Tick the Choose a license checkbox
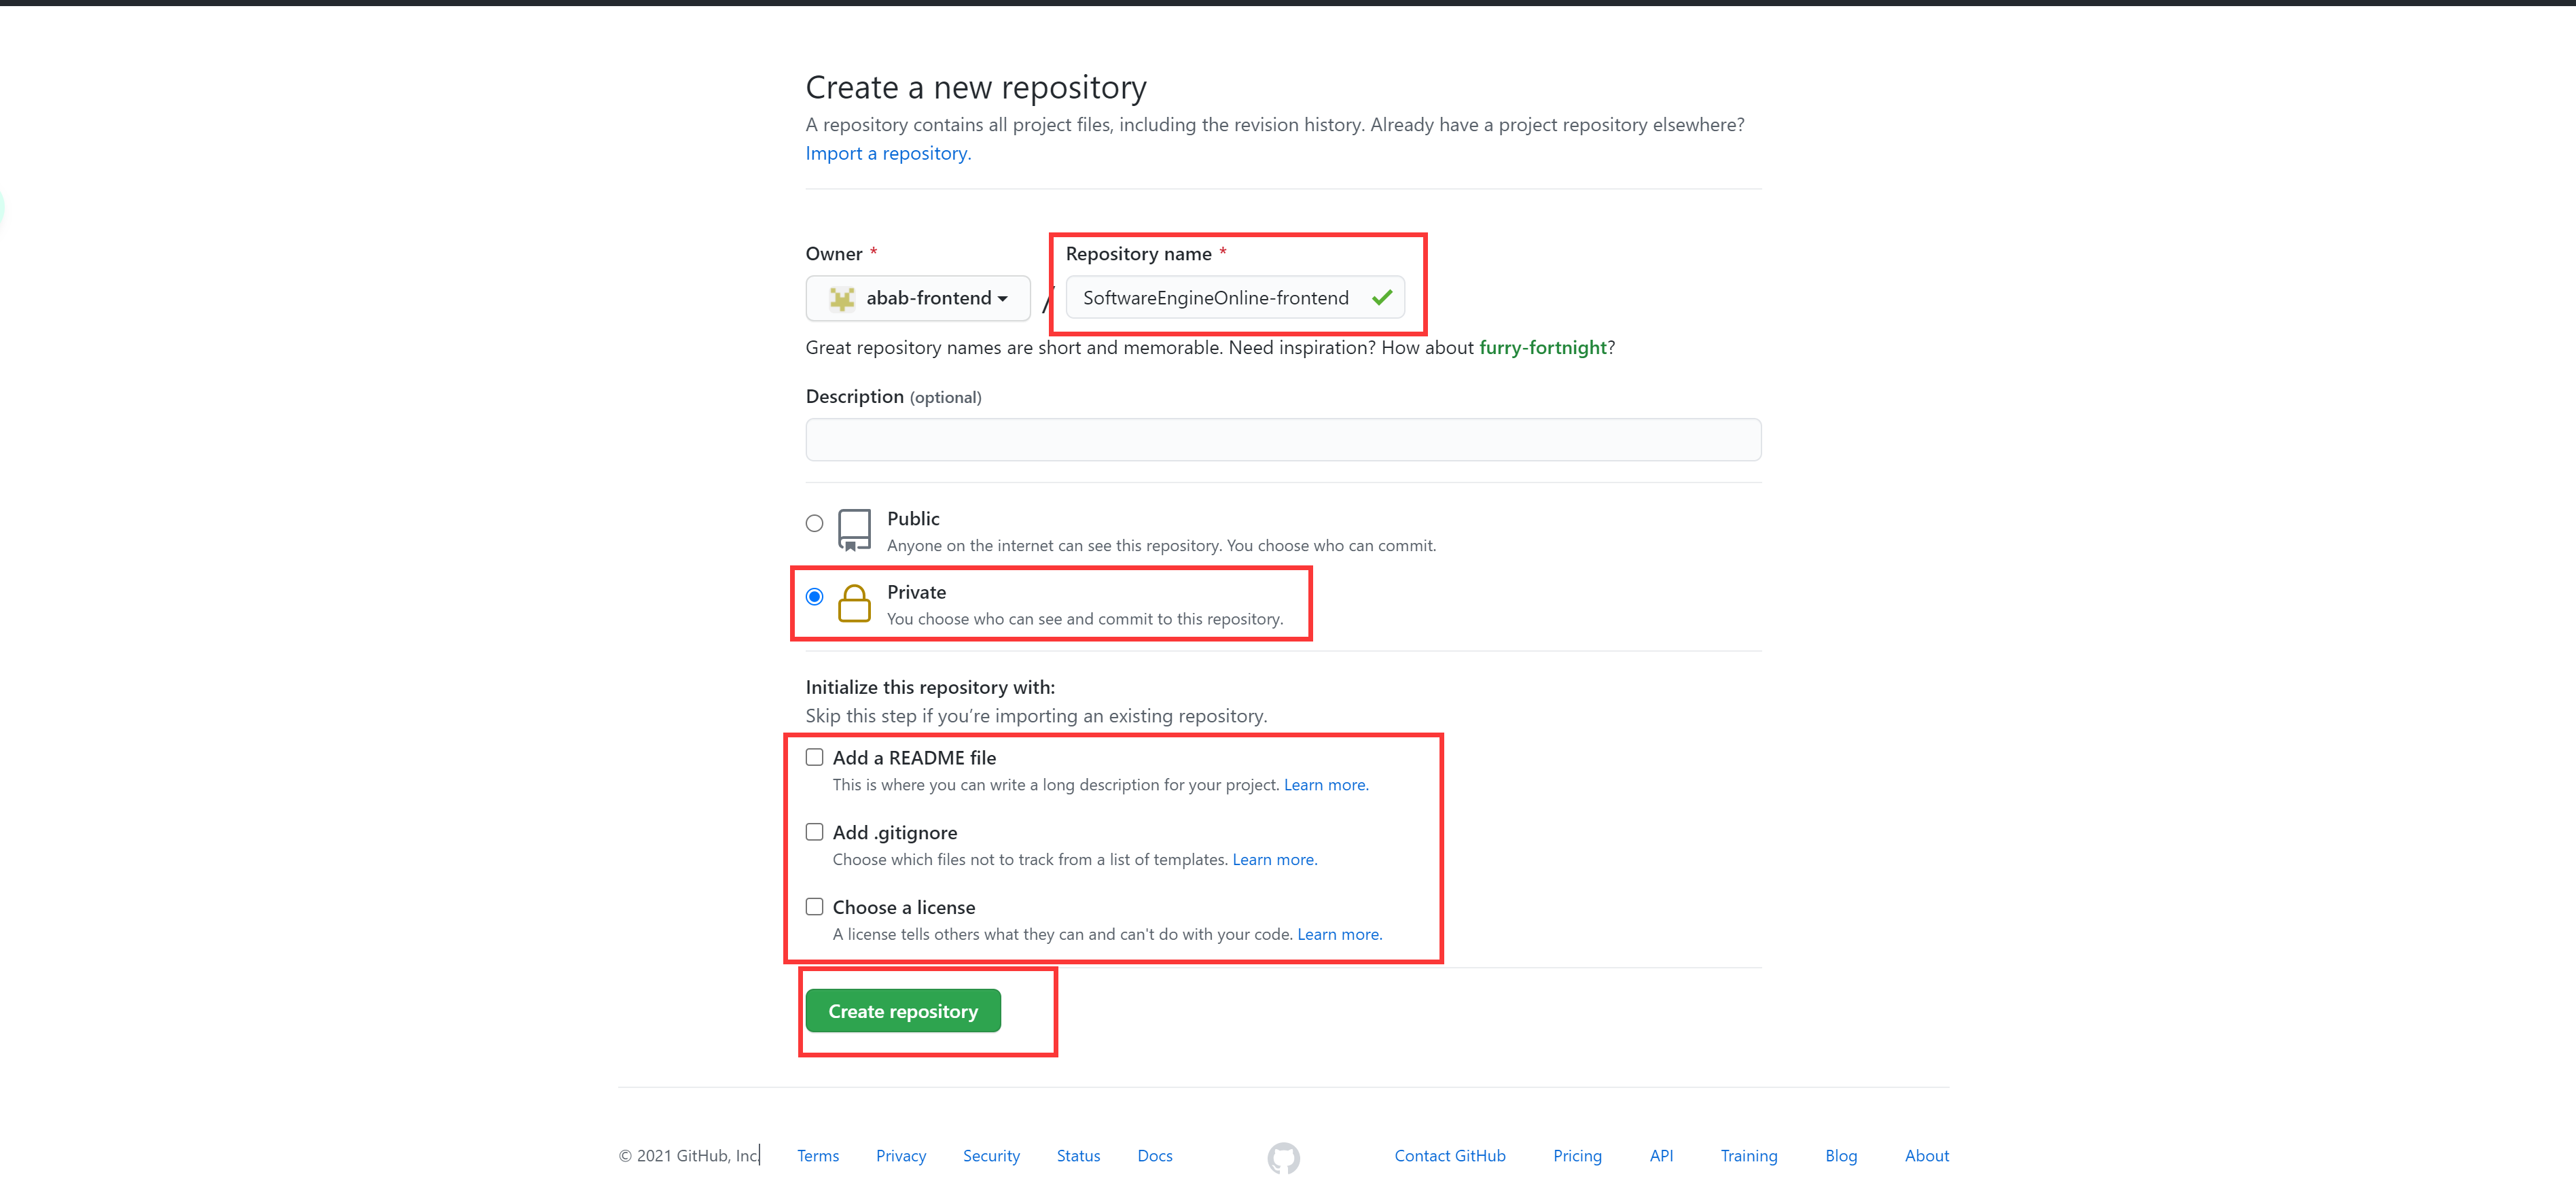The image size is (2576, 1194). [x=815, y=907]
